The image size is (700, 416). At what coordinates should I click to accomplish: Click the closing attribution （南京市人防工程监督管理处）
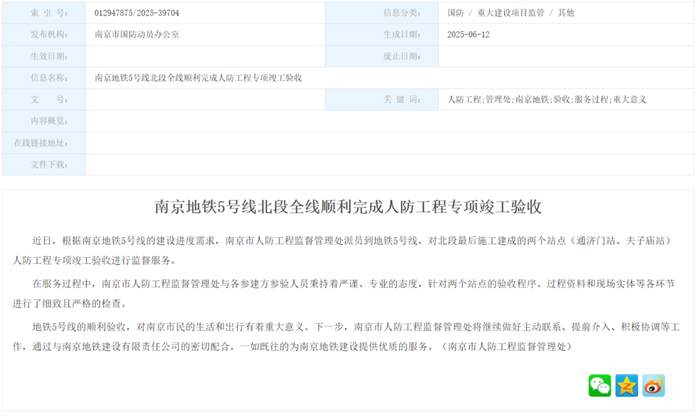(x=506, y=346)
